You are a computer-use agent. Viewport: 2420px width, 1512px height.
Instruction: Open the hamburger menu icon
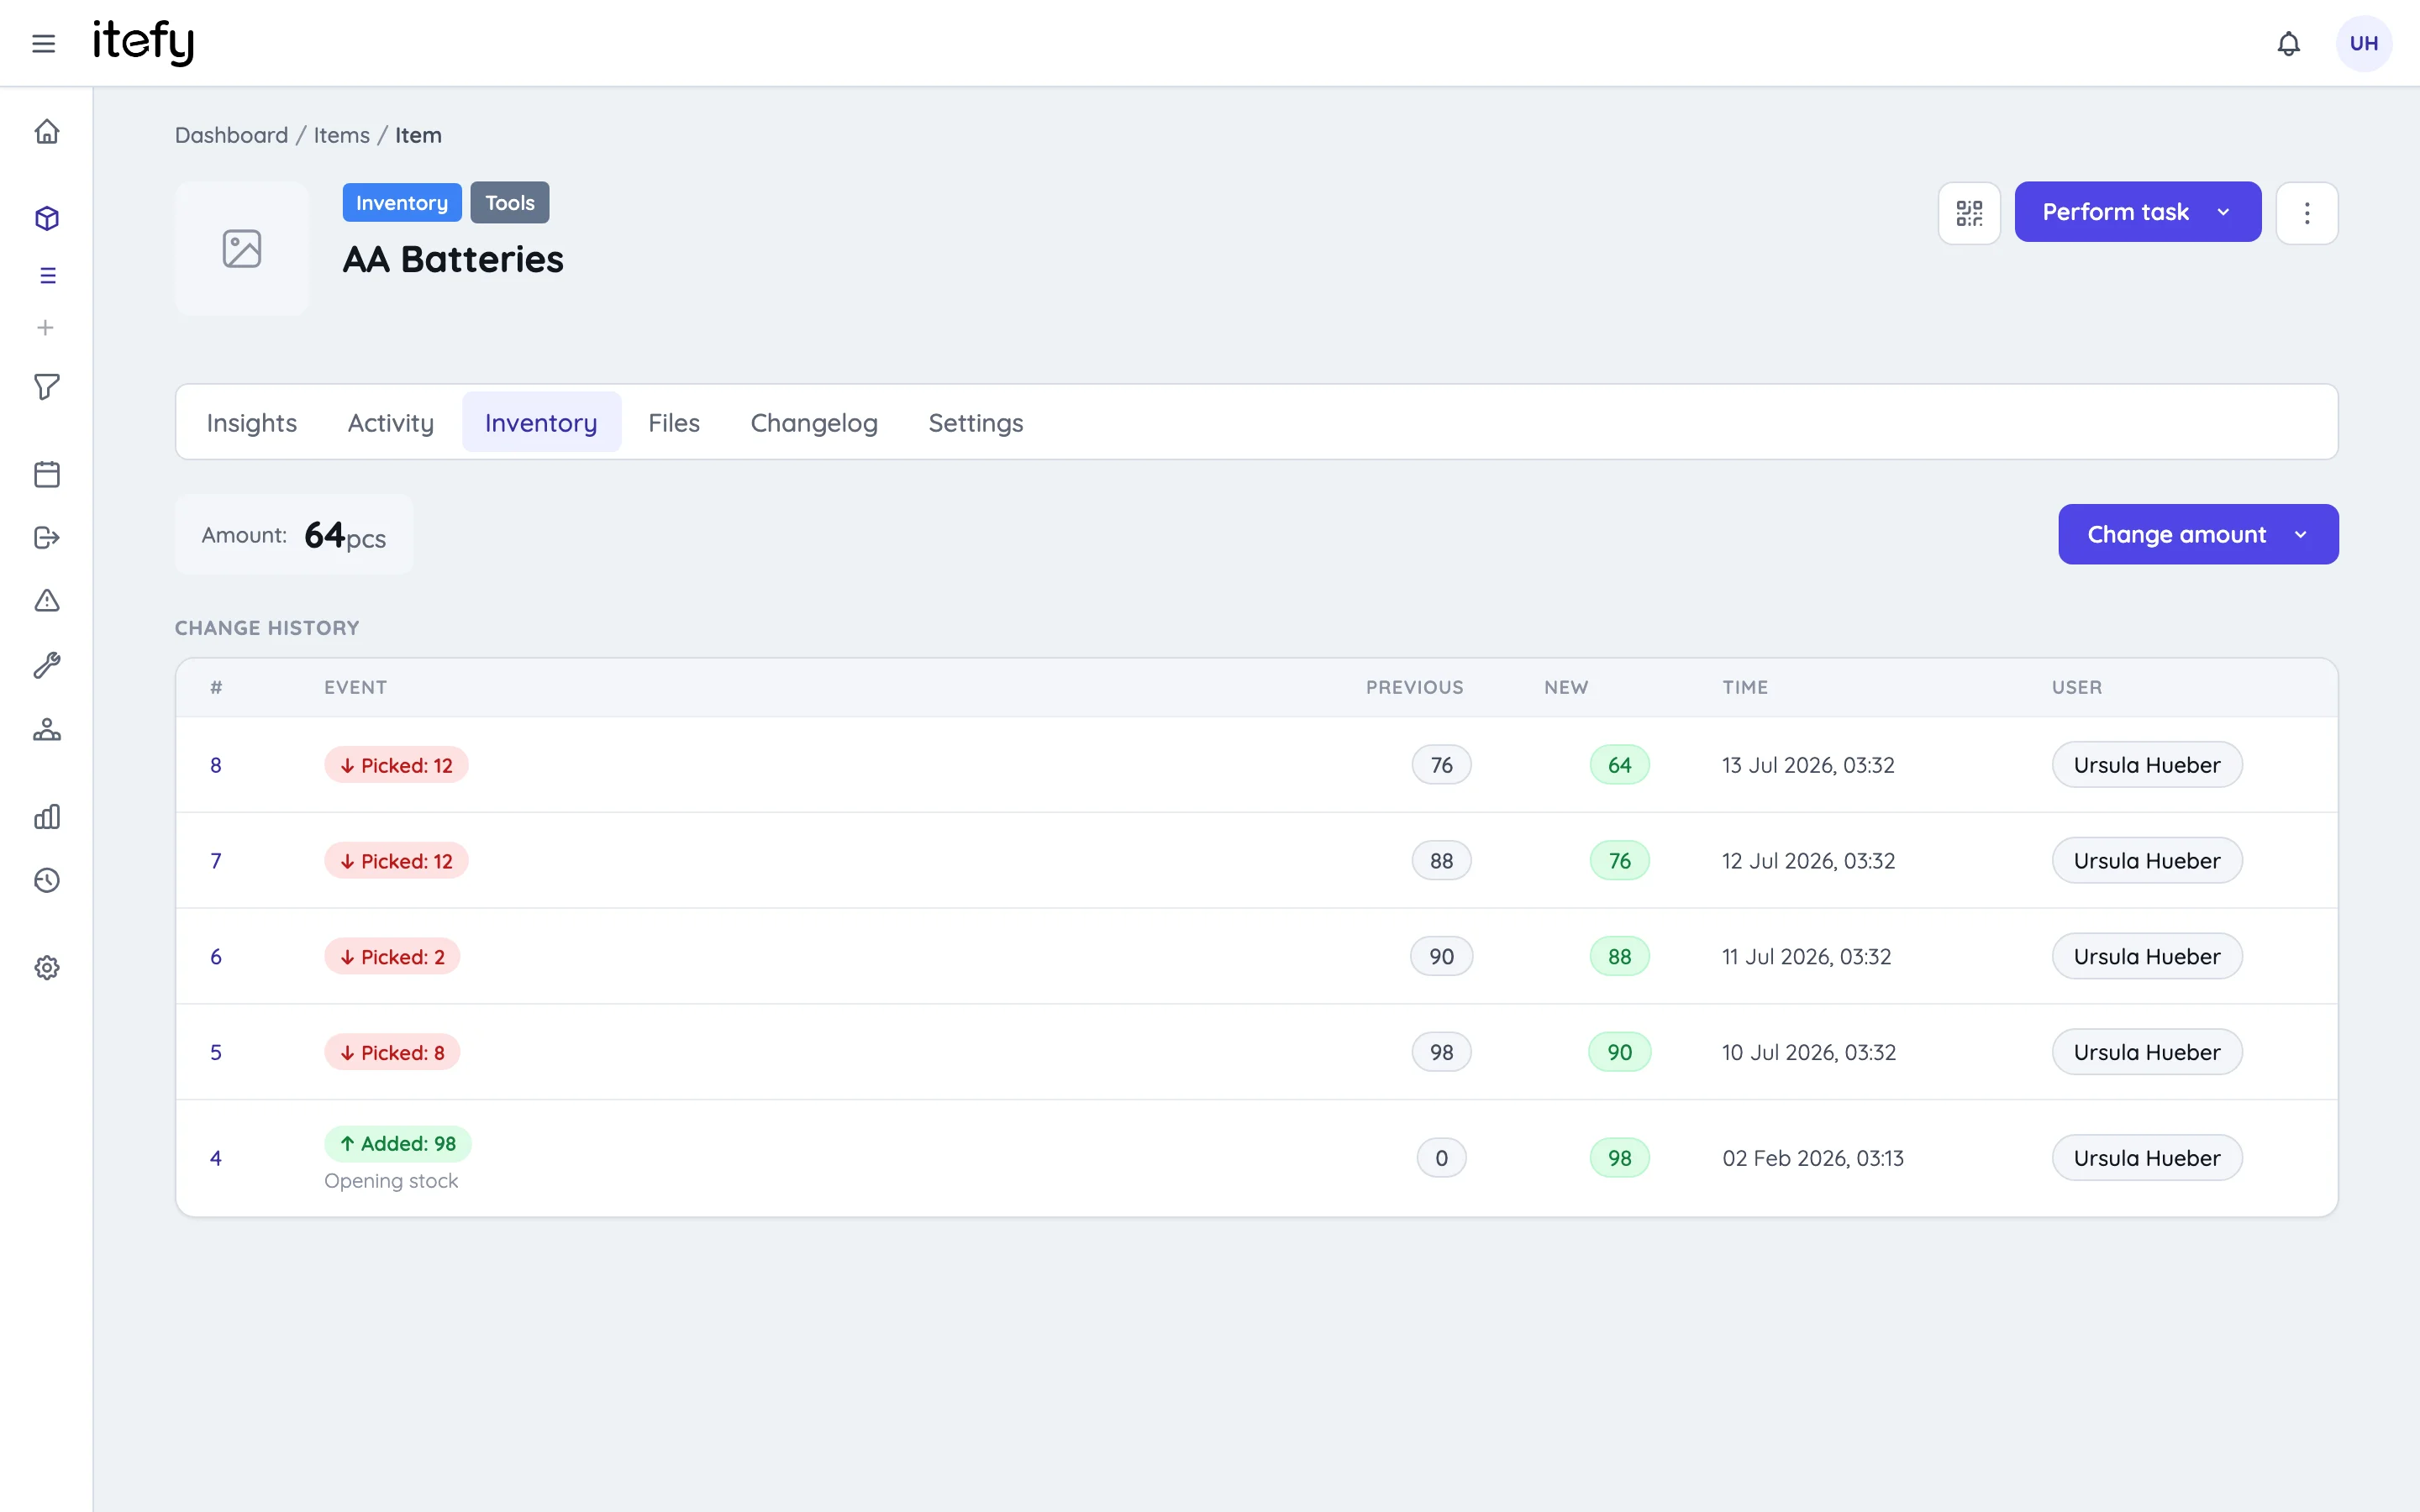[43, 43]
